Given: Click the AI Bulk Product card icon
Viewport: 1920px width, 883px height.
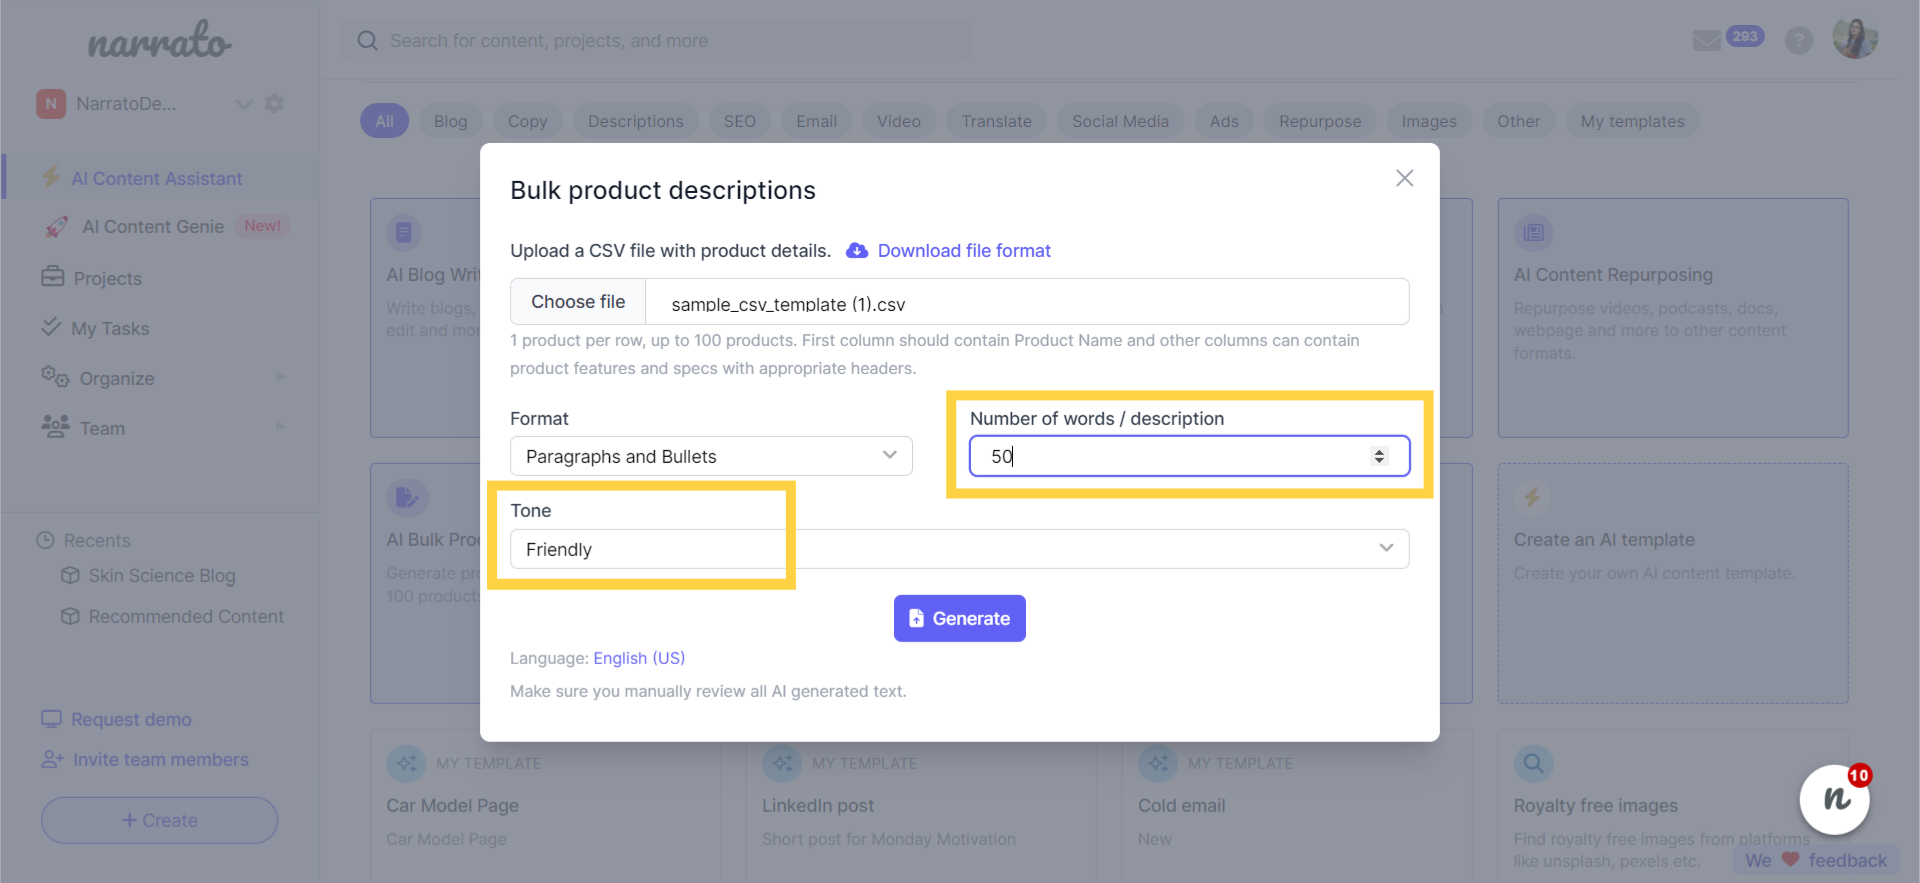Looking at the screenshot, I should point(406,497).
